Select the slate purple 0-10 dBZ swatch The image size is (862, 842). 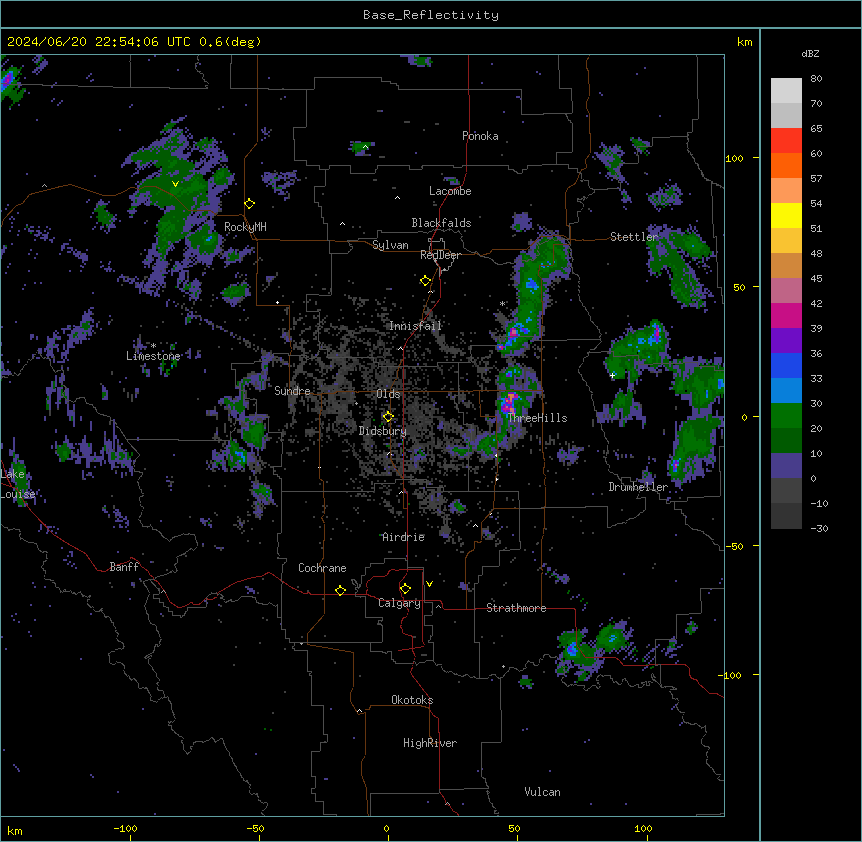click(x=786, y=466)
